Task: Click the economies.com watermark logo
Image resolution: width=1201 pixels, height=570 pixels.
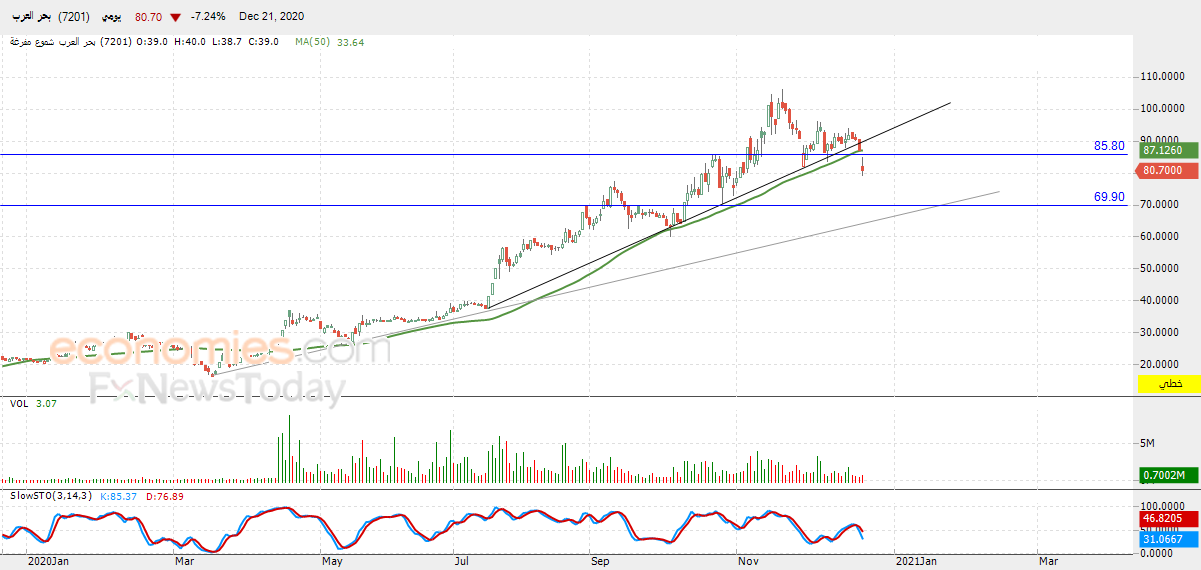Action: point(220,350)
